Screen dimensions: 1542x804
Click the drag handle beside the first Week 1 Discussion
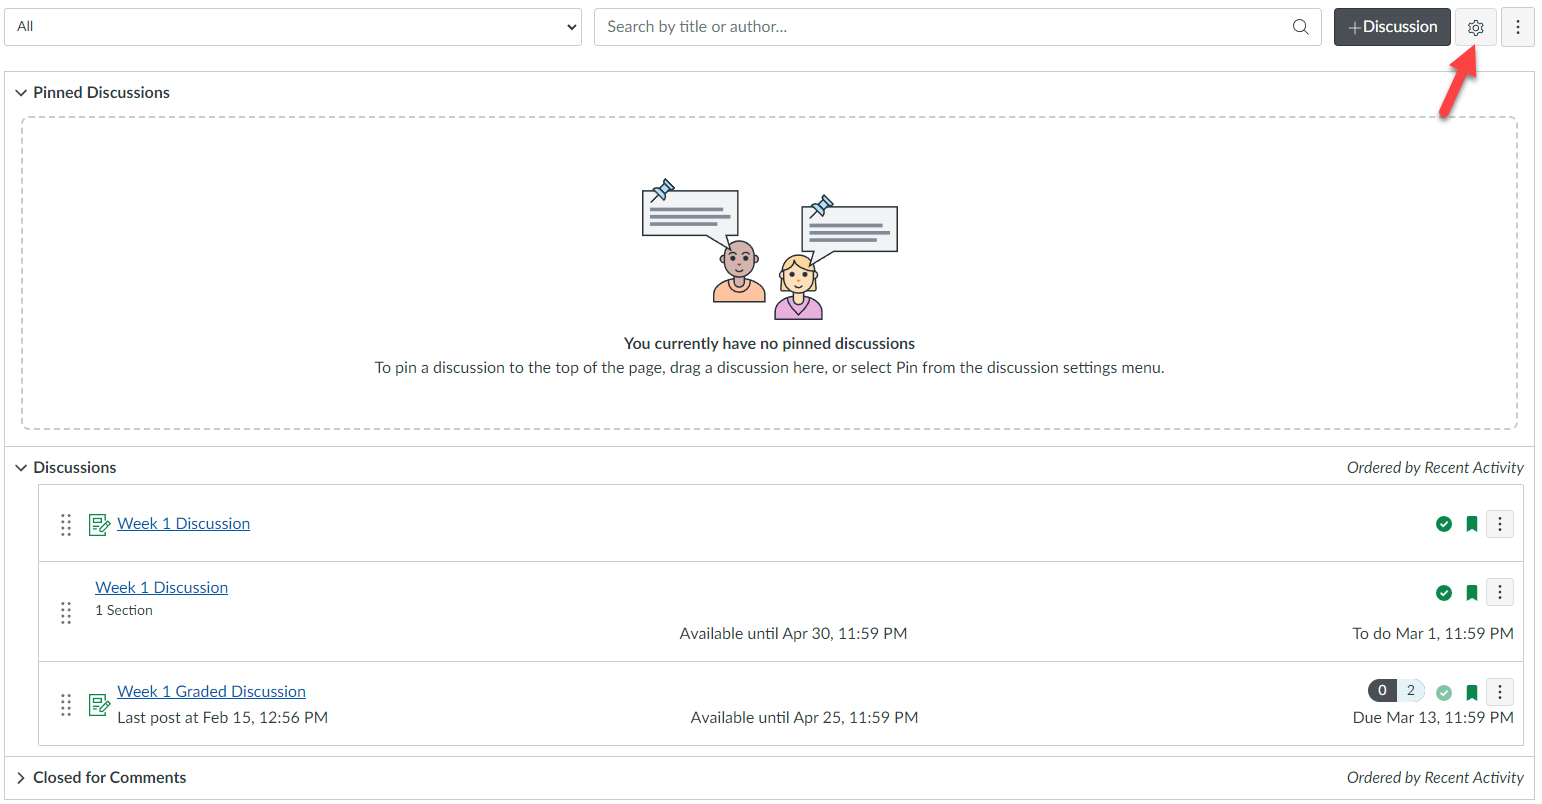pyautogui.click(x=66, y=524)
